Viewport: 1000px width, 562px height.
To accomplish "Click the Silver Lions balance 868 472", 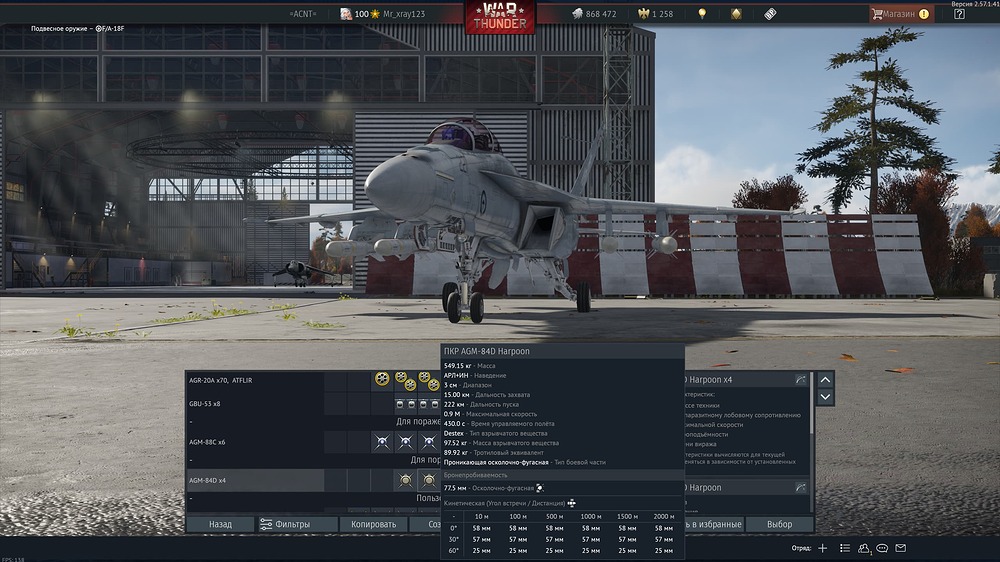I will click(594, 14).
